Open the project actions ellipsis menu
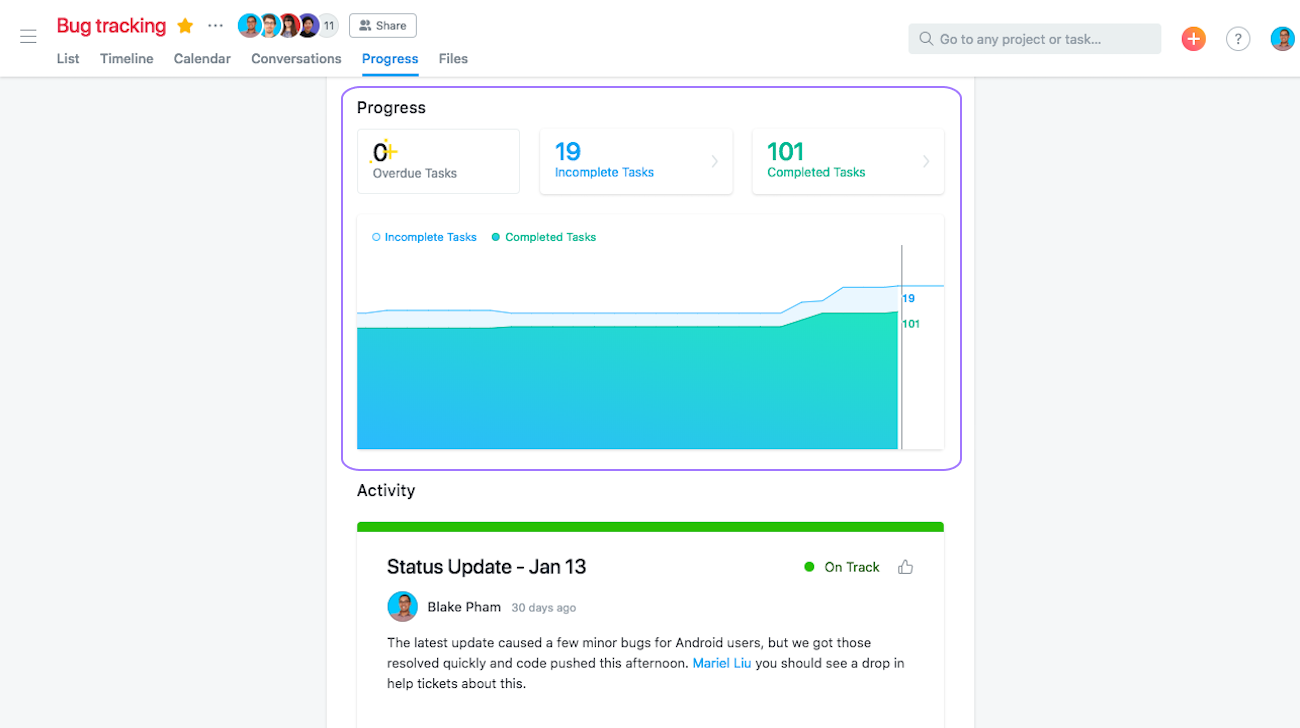Screen dimensions: 1300x728 (215, 26)
